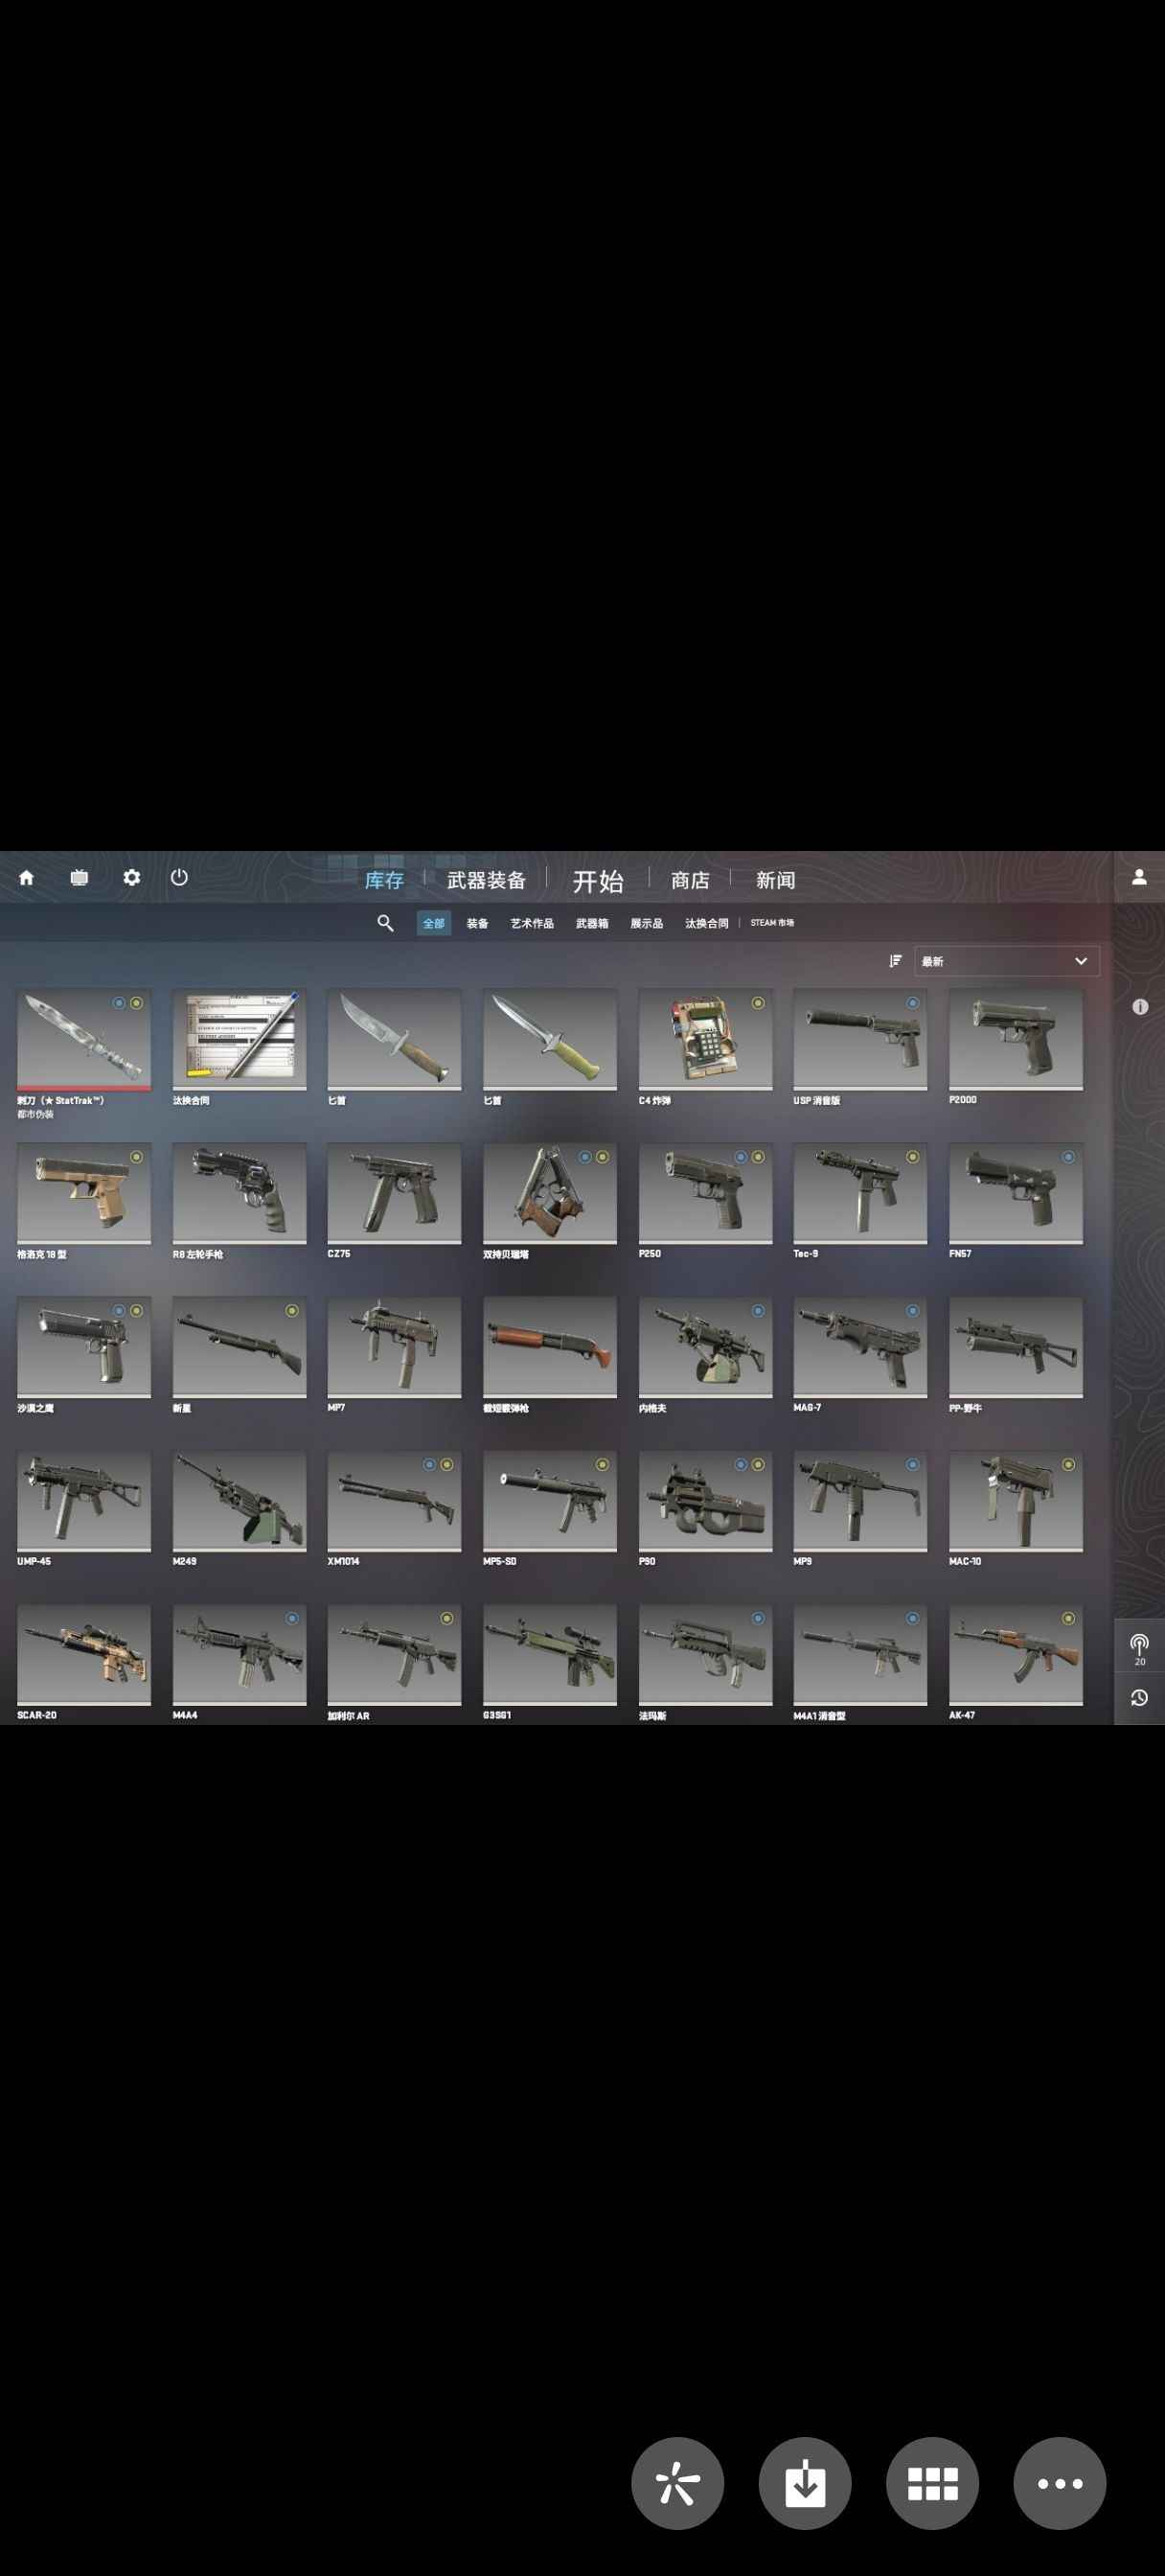The width and height of the screenshot is (1165, 2576).
Task: Select the MP9 item
Action: coord(860,1509)
